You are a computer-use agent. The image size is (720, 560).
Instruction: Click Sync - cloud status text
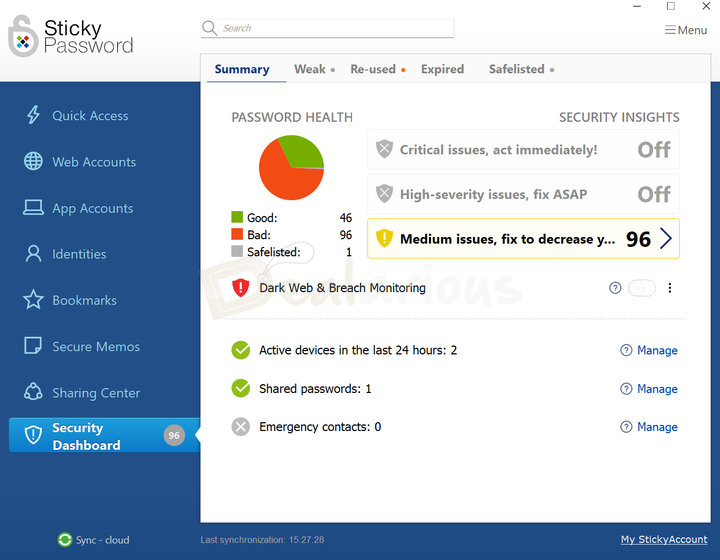pyautogui.click(x=102, y=540)
